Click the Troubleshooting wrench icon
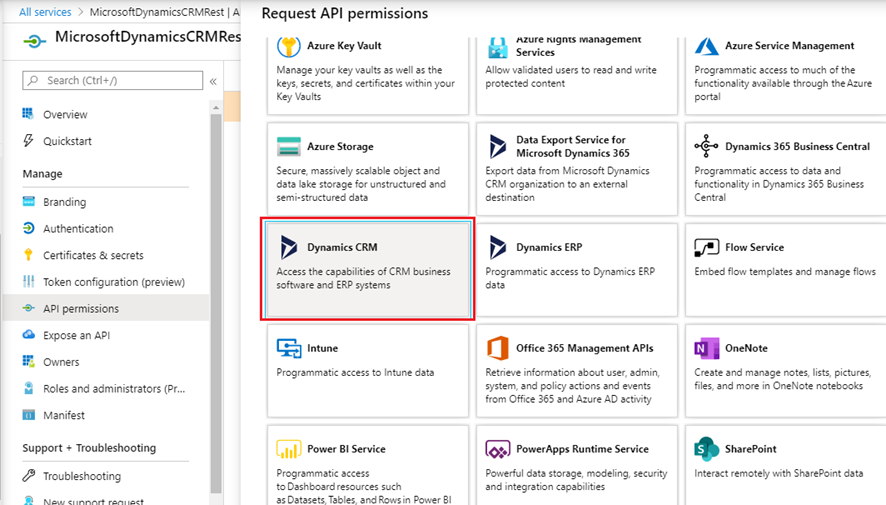 [x=28, y=475]
